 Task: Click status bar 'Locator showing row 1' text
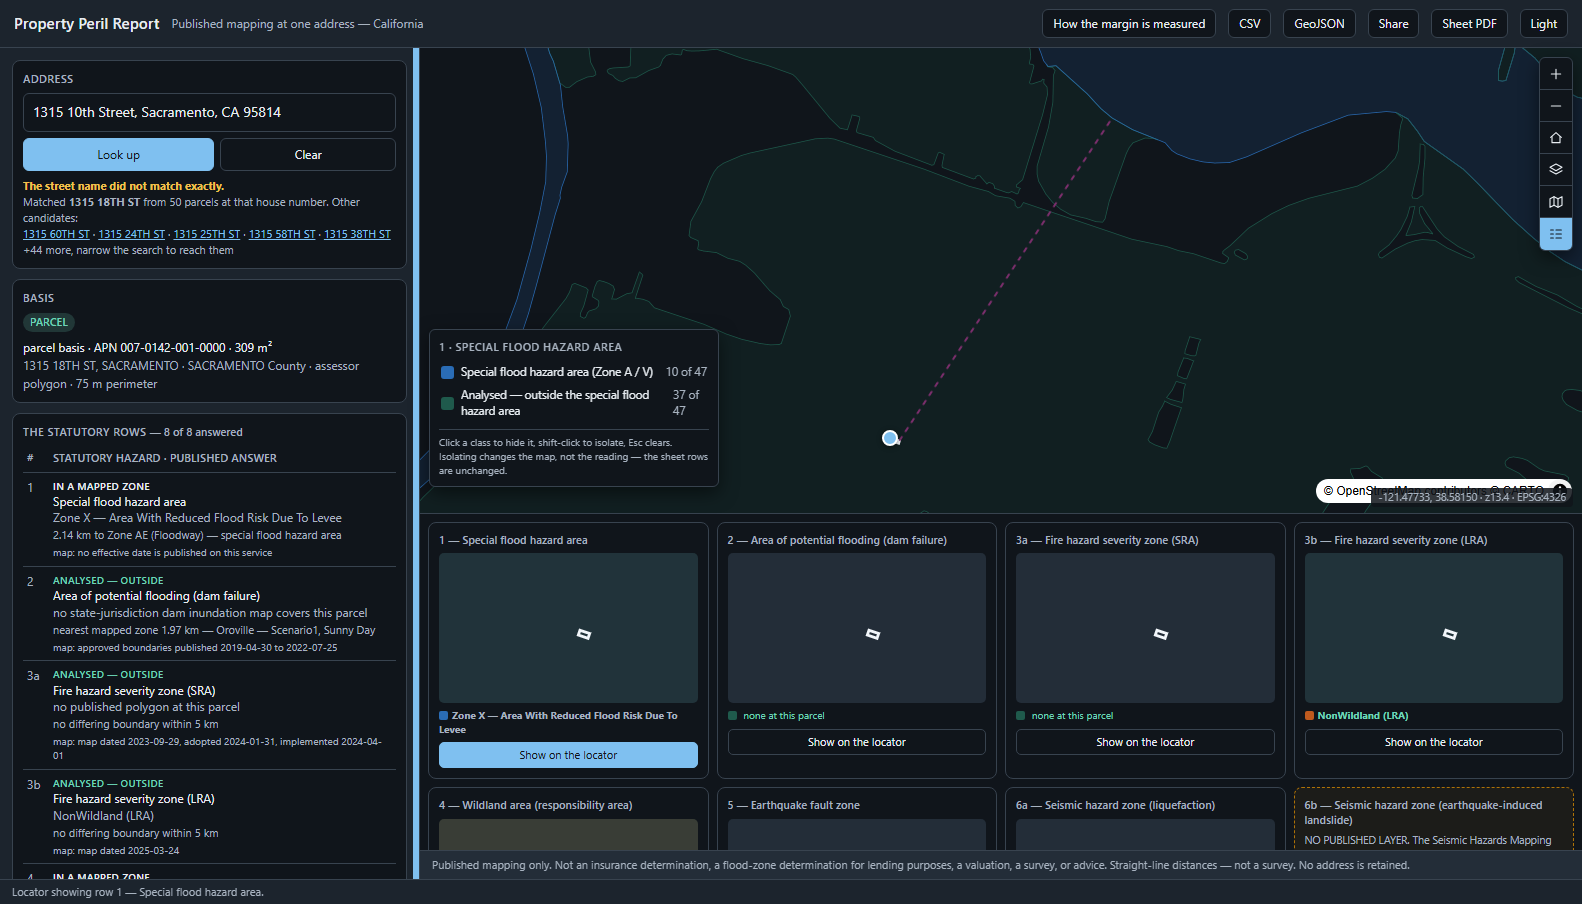(x=138, y=892)
